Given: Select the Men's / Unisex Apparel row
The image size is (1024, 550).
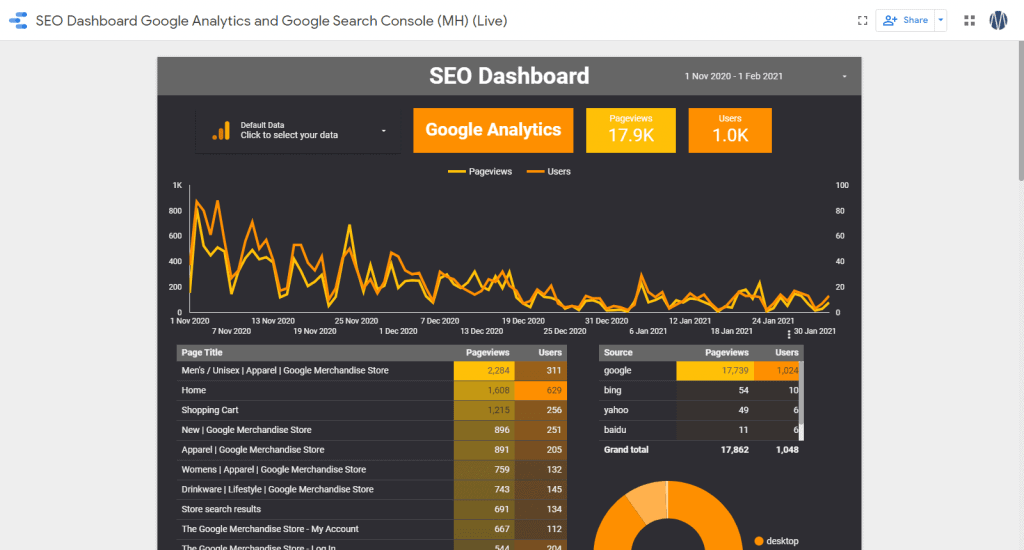Looking at the screenshot, I should [x=372, y=370].
